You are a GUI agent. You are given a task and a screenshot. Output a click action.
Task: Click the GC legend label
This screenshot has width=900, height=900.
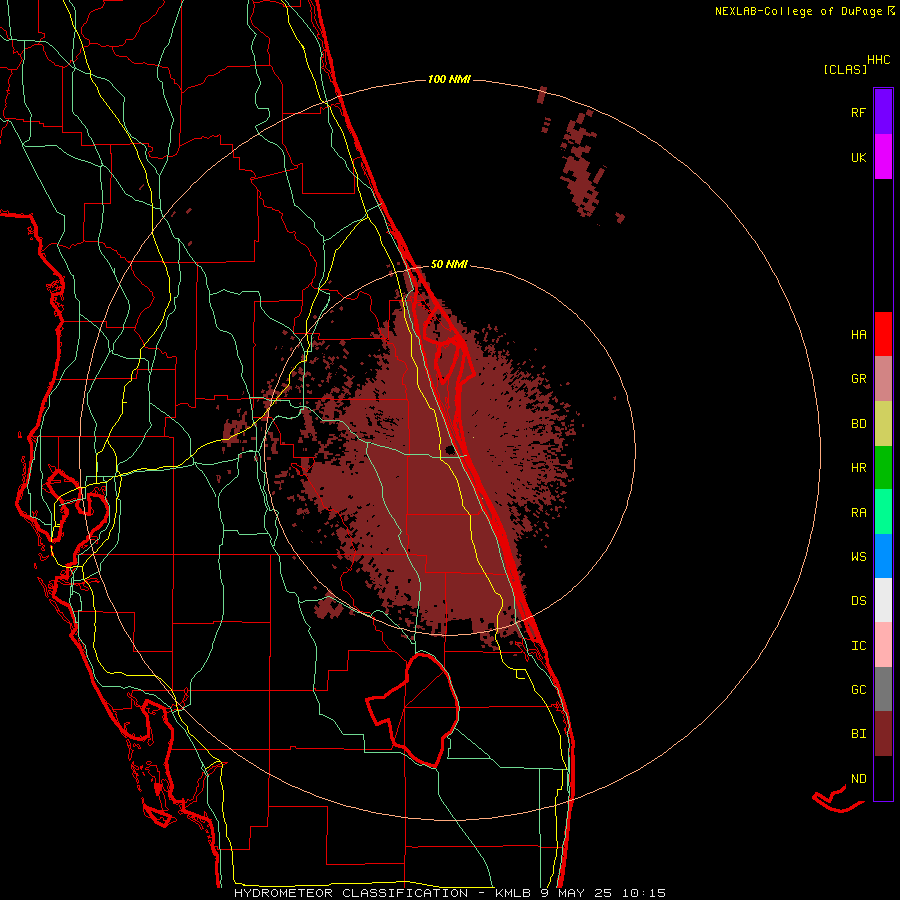[858, 689]
